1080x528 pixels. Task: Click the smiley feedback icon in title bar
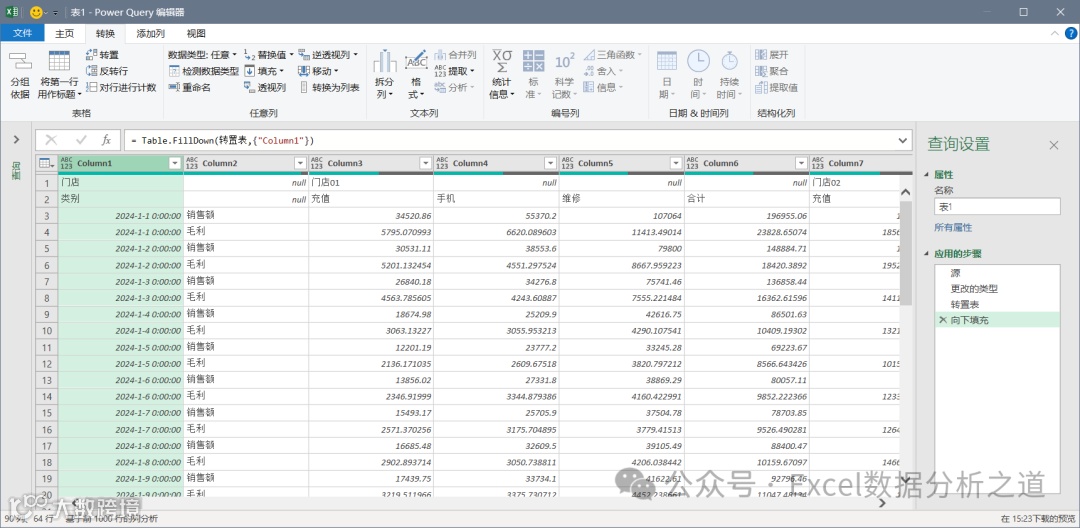37,12
